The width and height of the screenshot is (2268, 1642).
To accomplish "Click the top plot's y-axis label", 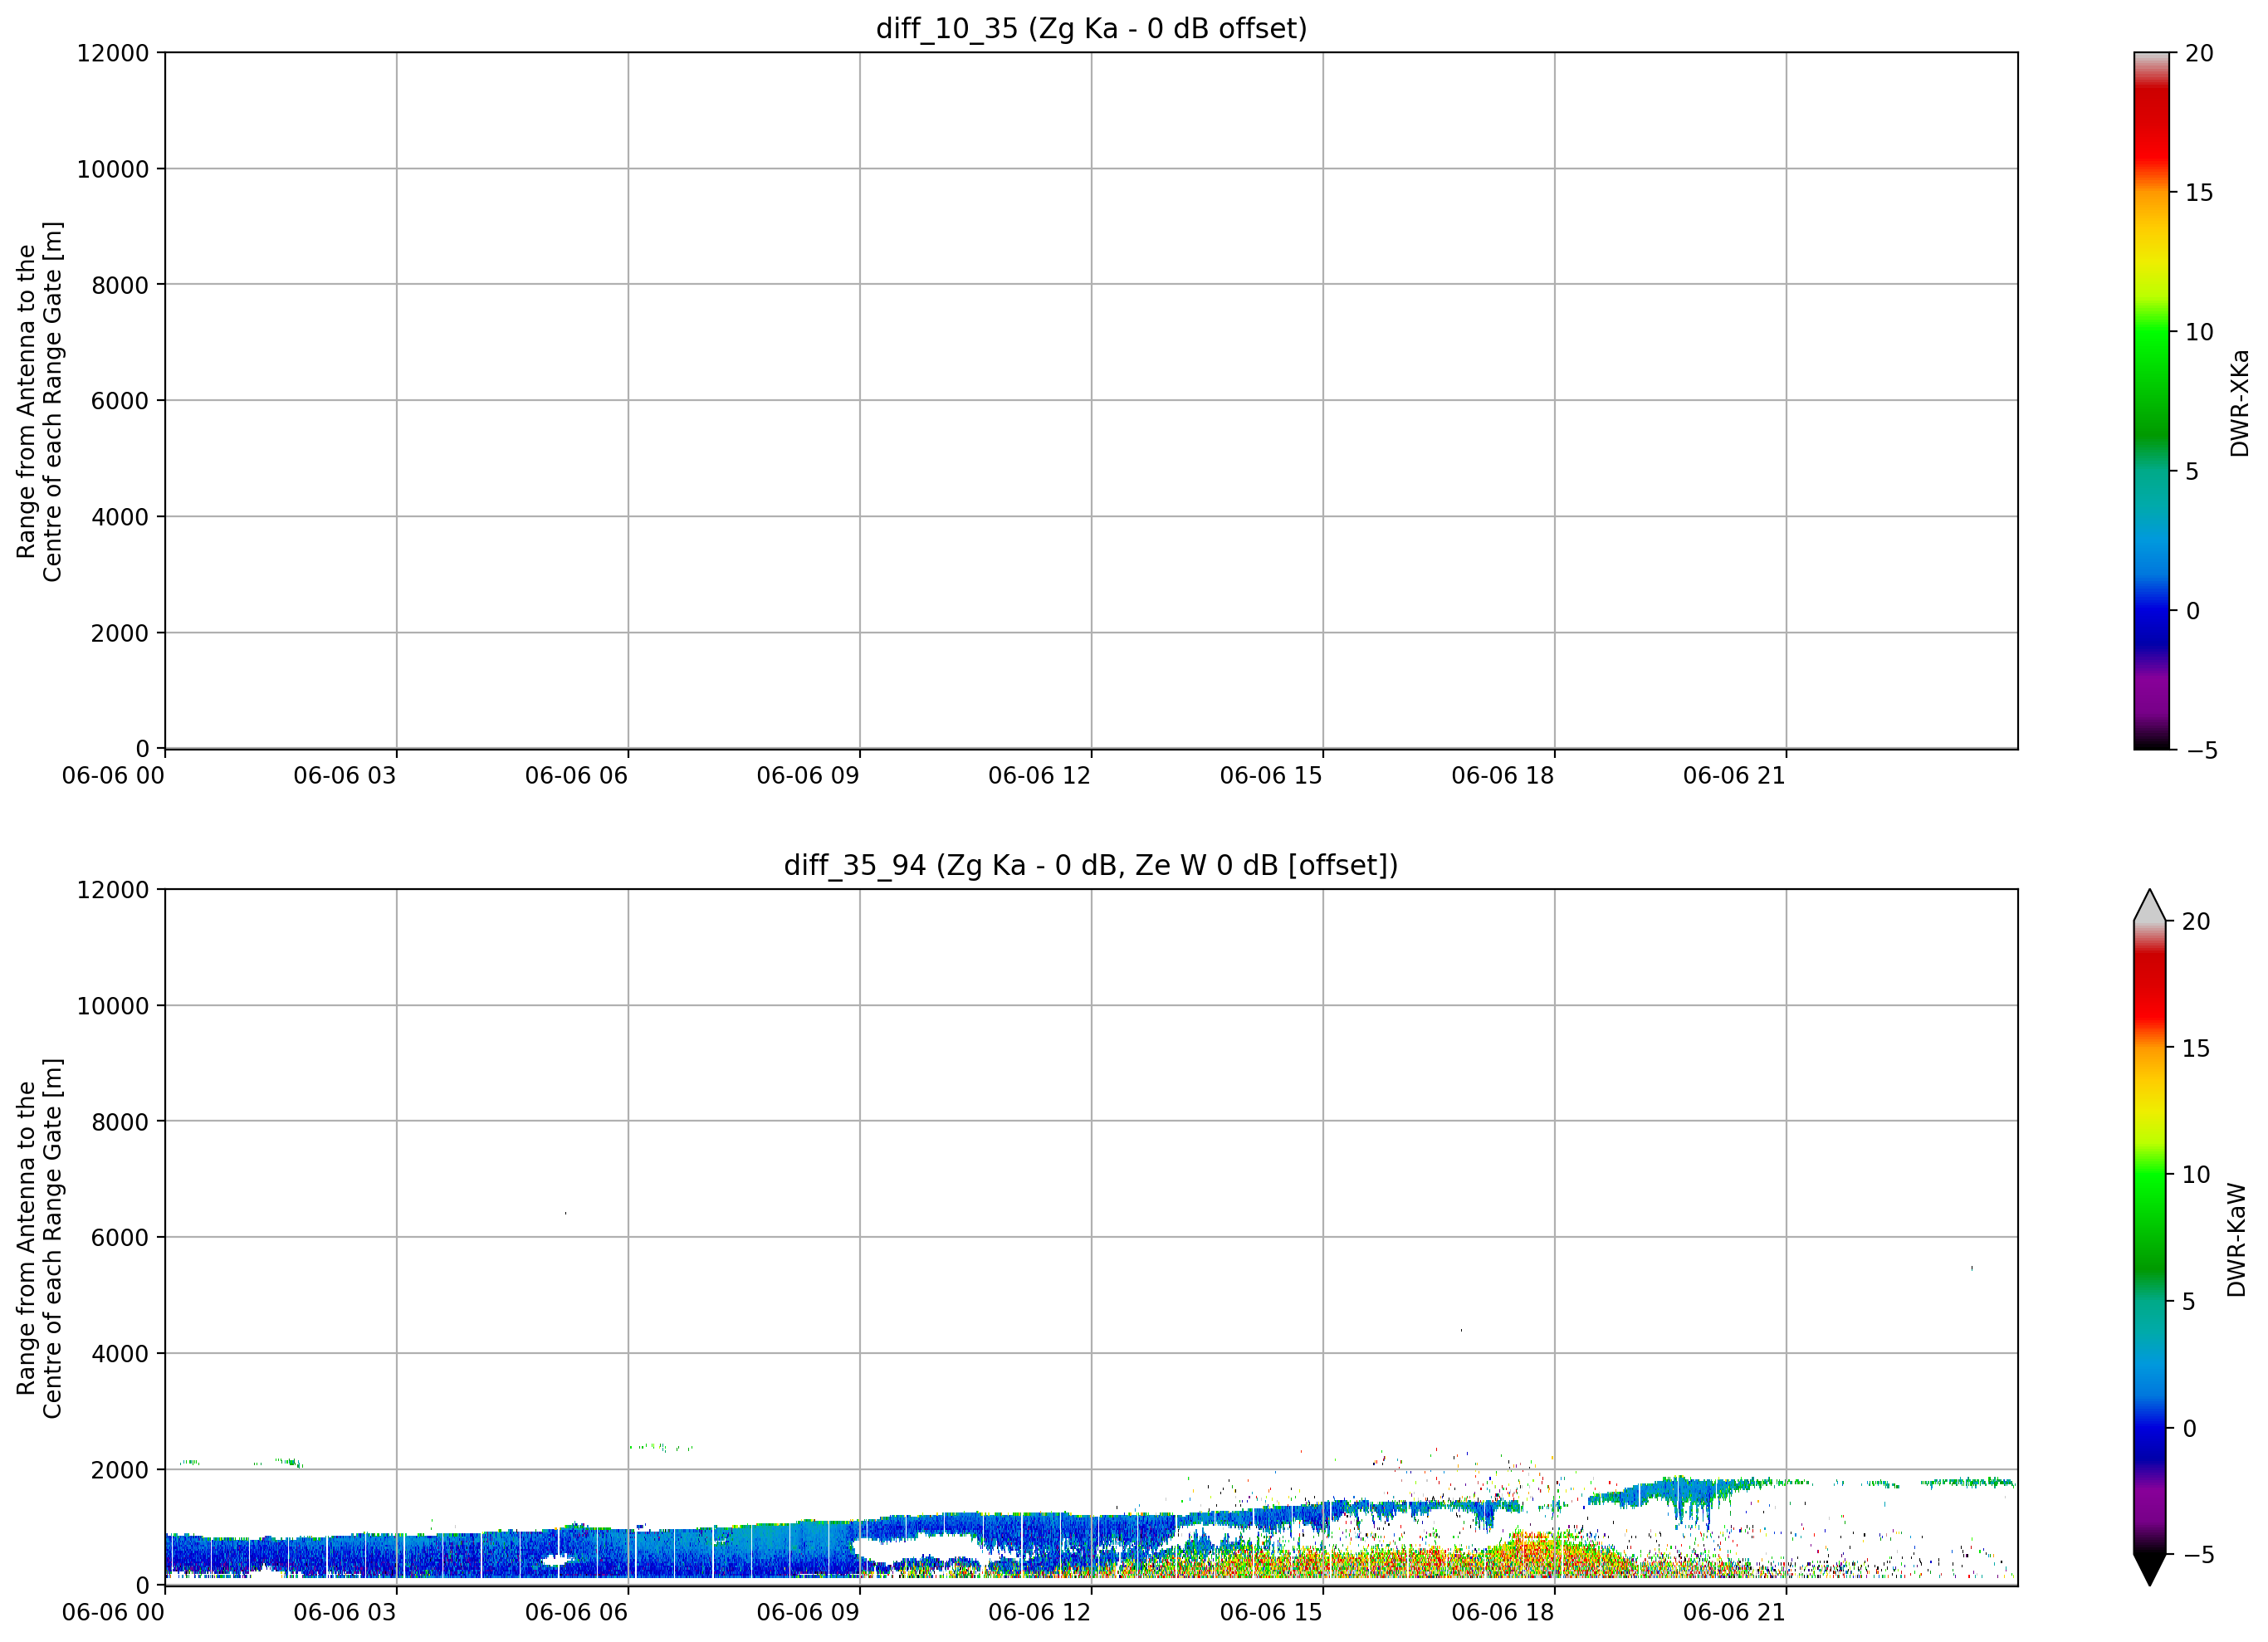I will tap(40, 401).
